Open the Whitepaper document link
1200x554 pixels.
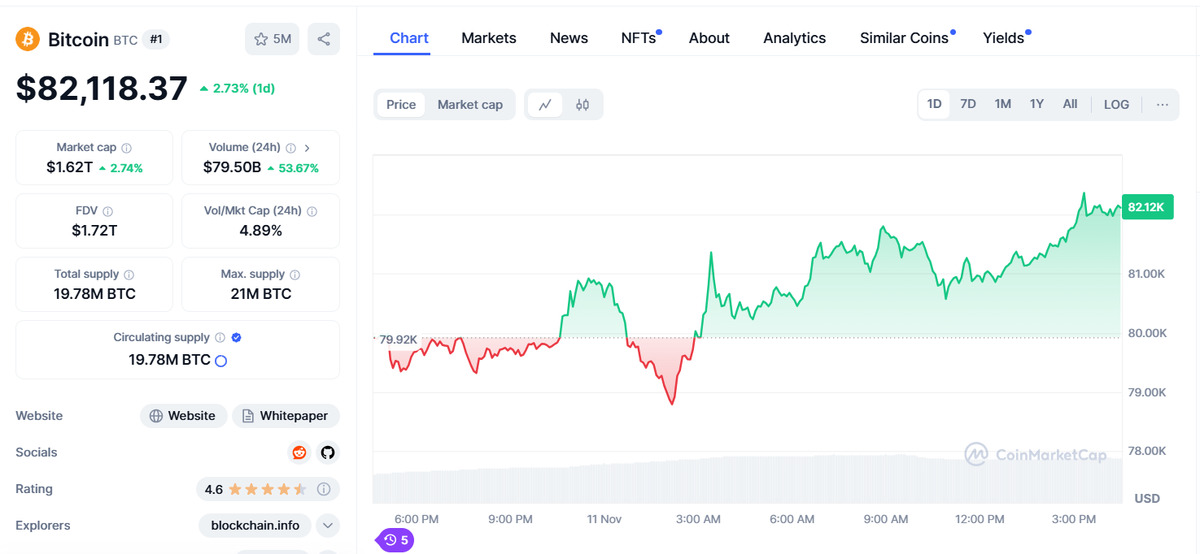[x=286, y=416]
